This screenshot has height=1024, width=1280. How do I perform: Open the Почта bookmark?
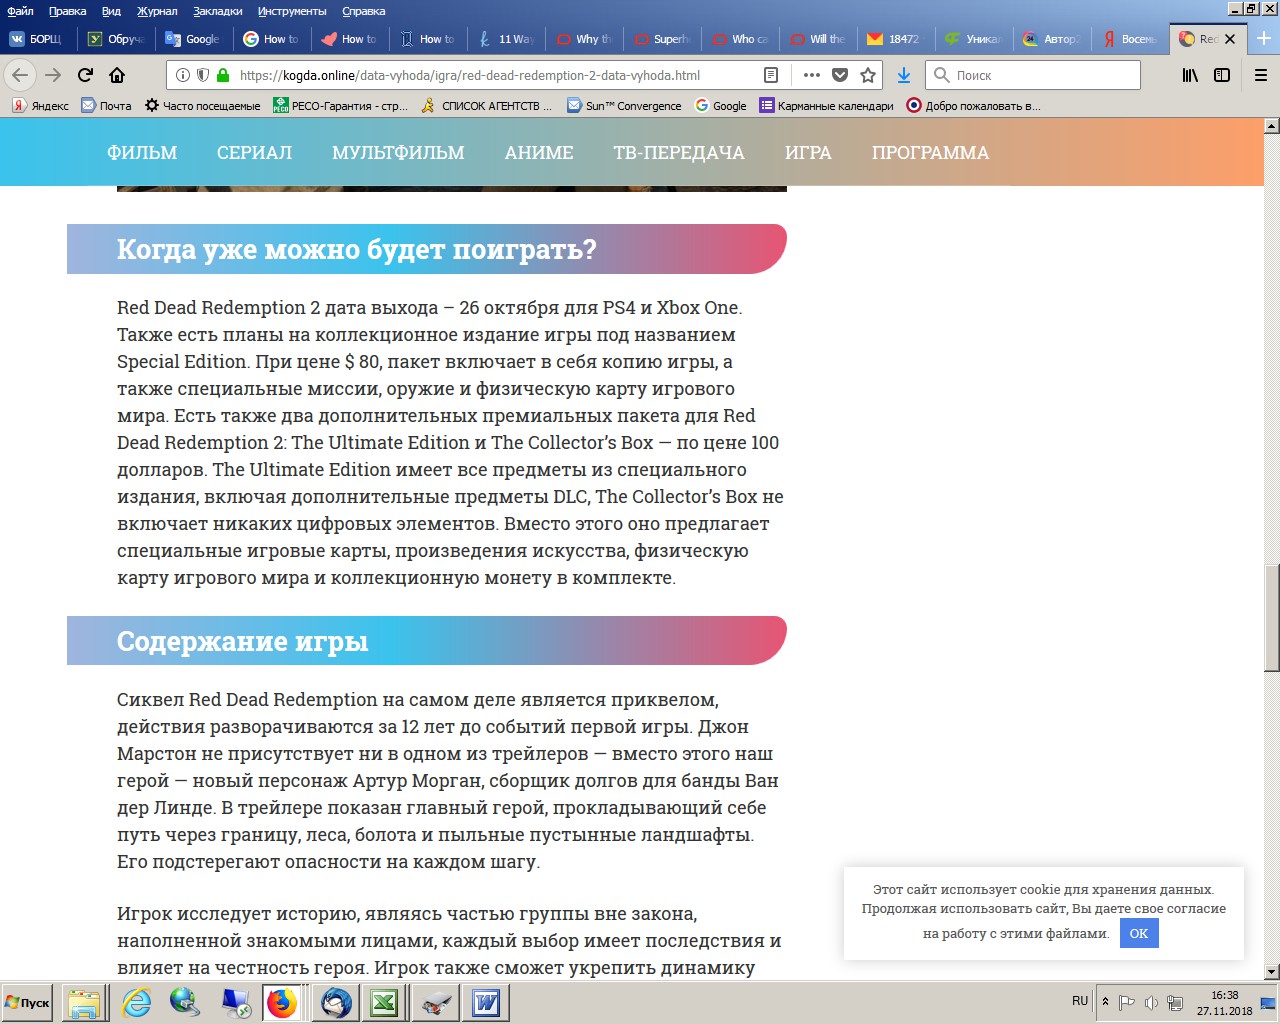[x=106, y=105]
